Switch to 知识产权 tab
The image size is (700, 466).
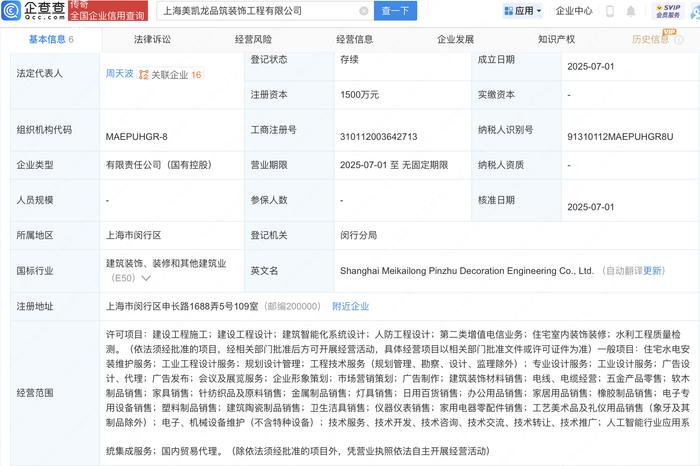pos(556,39)
